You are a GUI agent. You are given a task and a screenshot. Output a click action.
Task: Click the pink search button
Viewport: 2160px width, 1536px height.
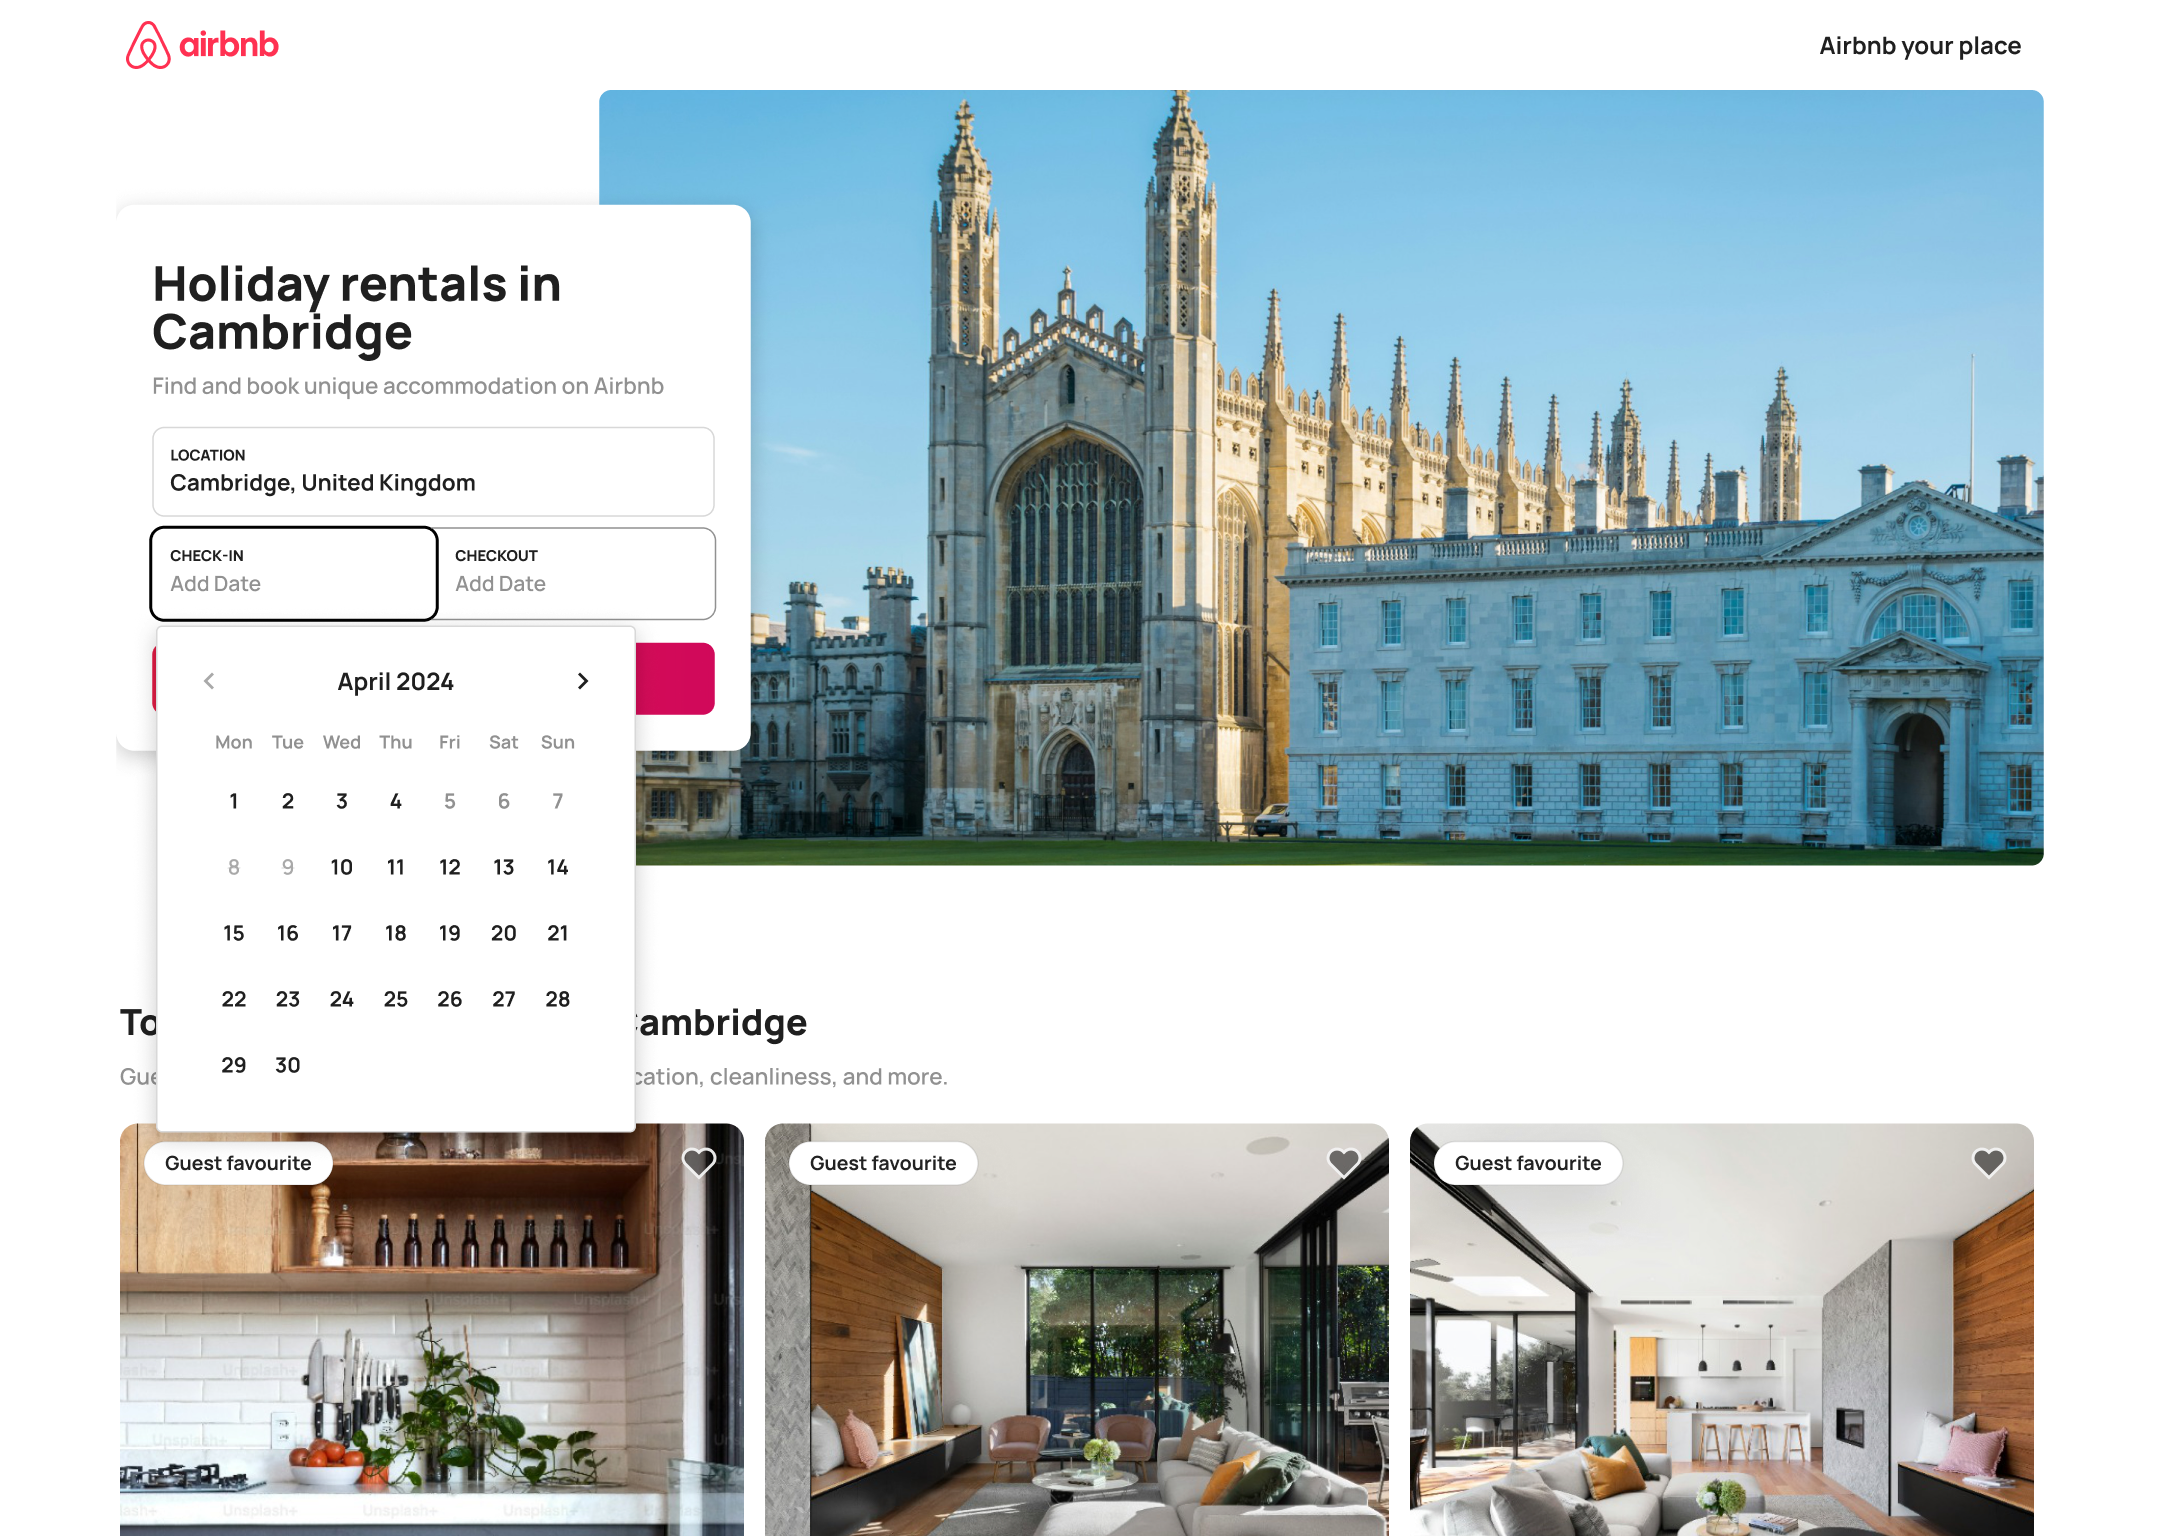pos(675,679)
